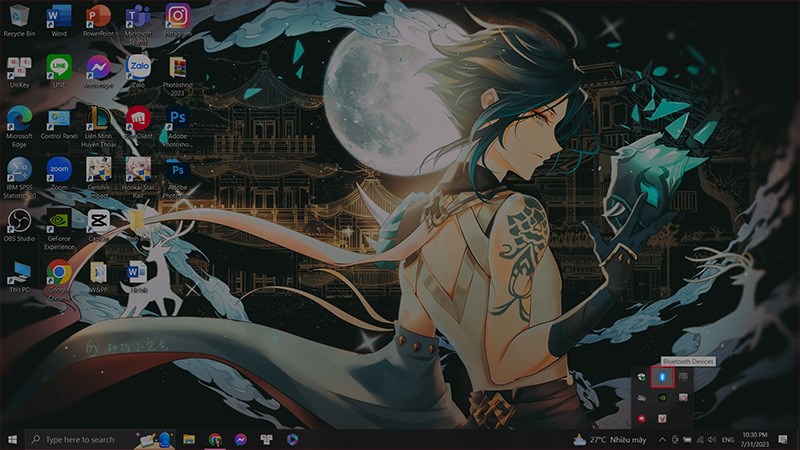Click the OBS Studio desktop shortcut
The width and height of the screenshot is (800, 450).
(19, 225)
